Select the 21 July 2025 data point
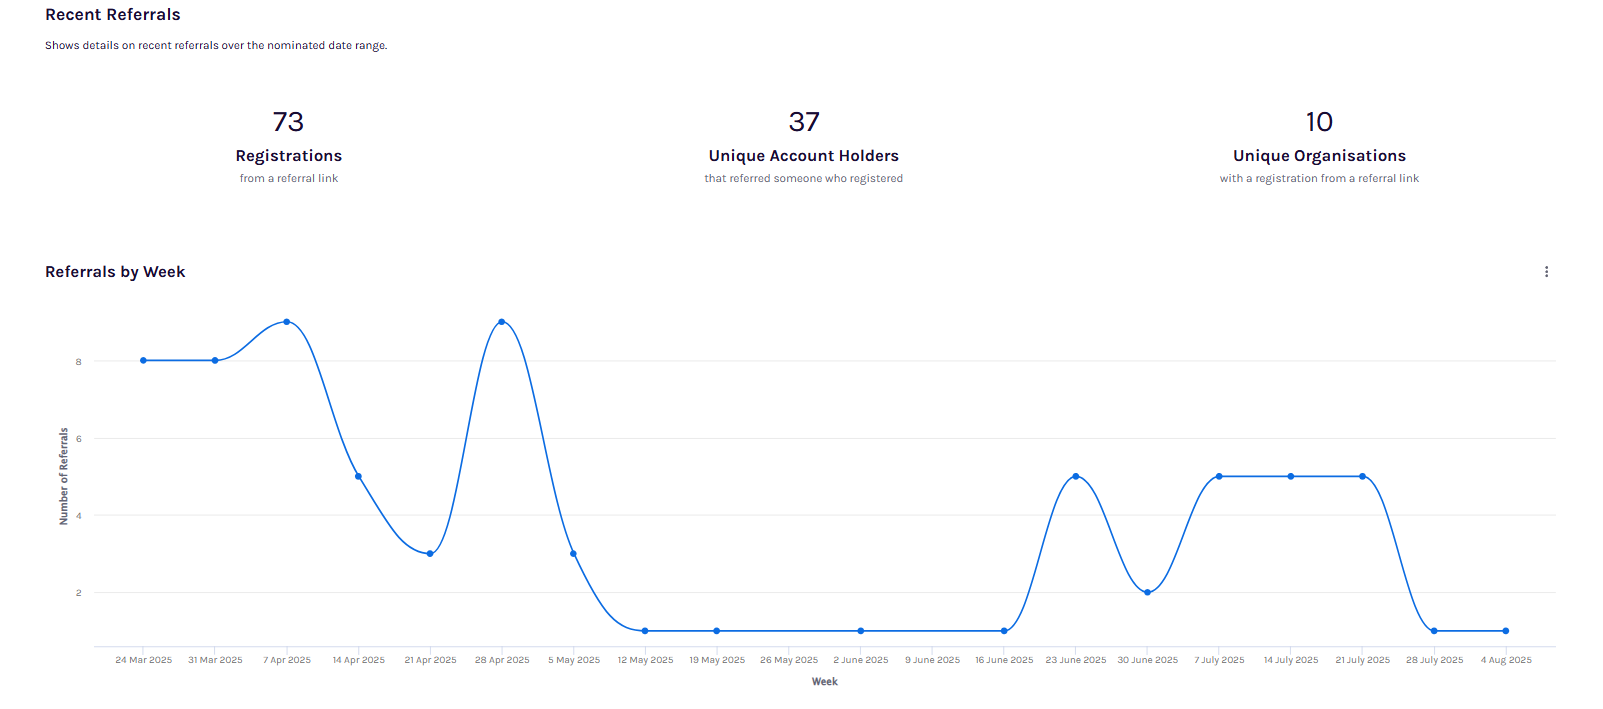 coord(1363,476)
